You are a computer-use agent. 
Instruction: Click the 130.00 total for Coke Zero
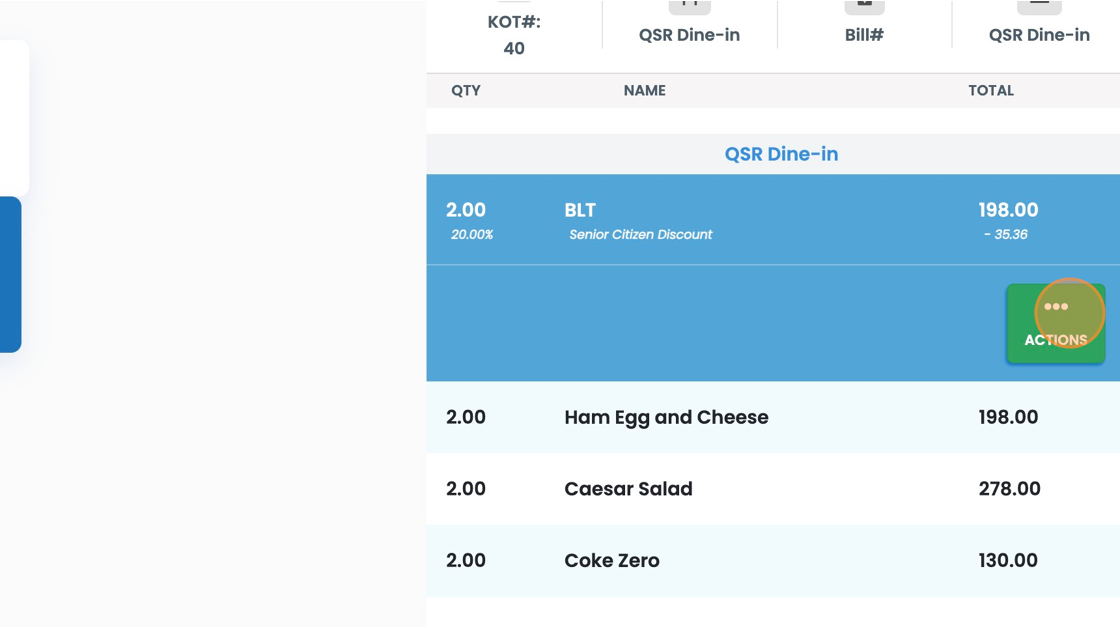(1009, 560)
